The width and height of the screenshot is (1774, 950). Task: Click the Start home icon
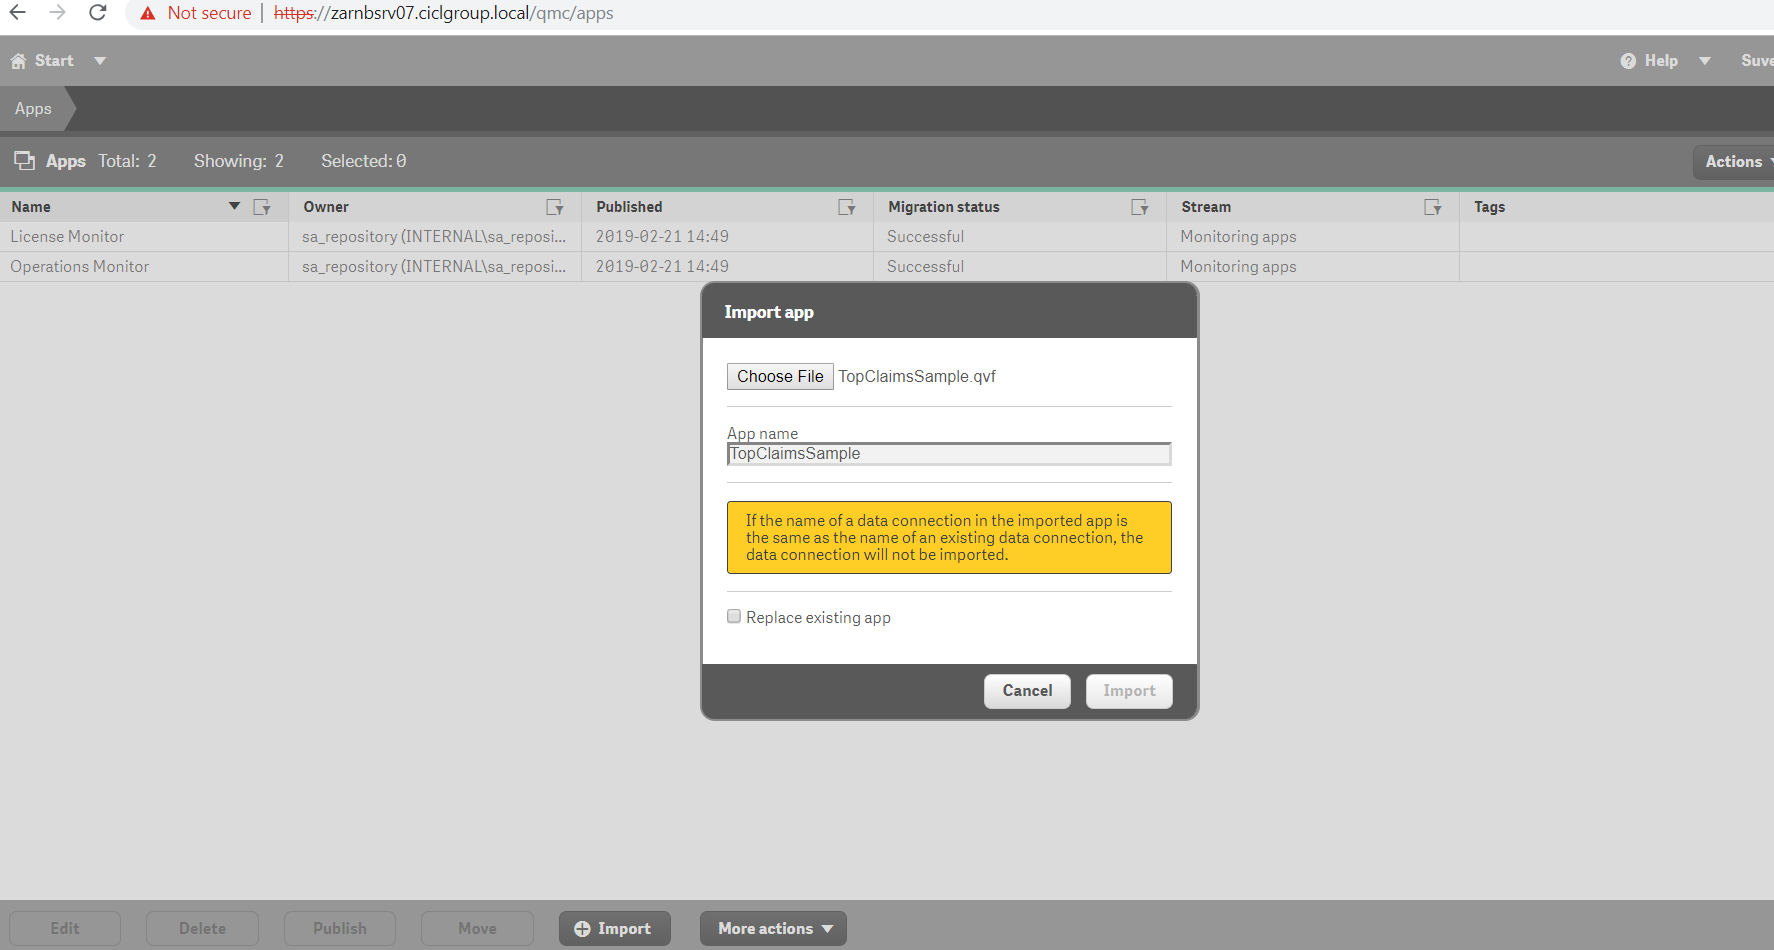[18, 61]
